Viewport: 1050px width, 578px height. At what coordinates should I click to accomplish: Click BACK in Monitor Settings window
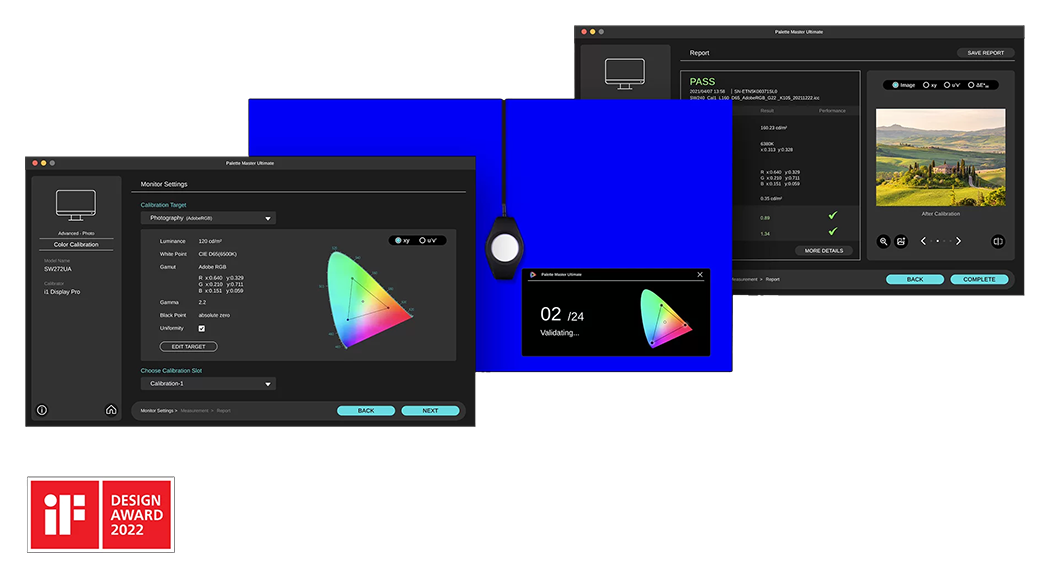tap(366, 411)
